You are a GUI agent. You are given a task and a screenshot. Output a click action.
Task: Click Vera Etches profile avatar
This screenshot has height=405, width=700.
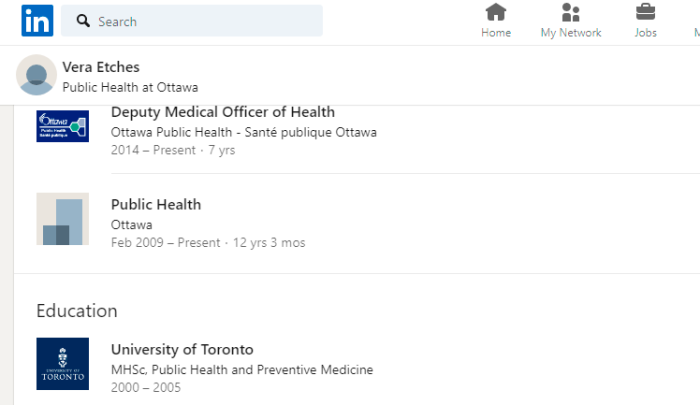[x=37, y=75]
